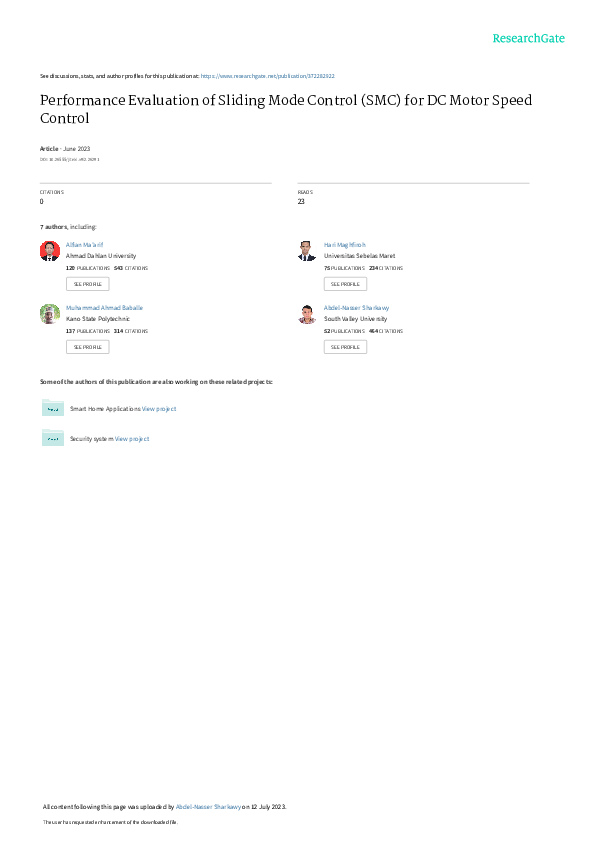Click Hari Maghfiroh's profile photo
Viewport: 595px width, 841px height.
[x=307, y=251]
